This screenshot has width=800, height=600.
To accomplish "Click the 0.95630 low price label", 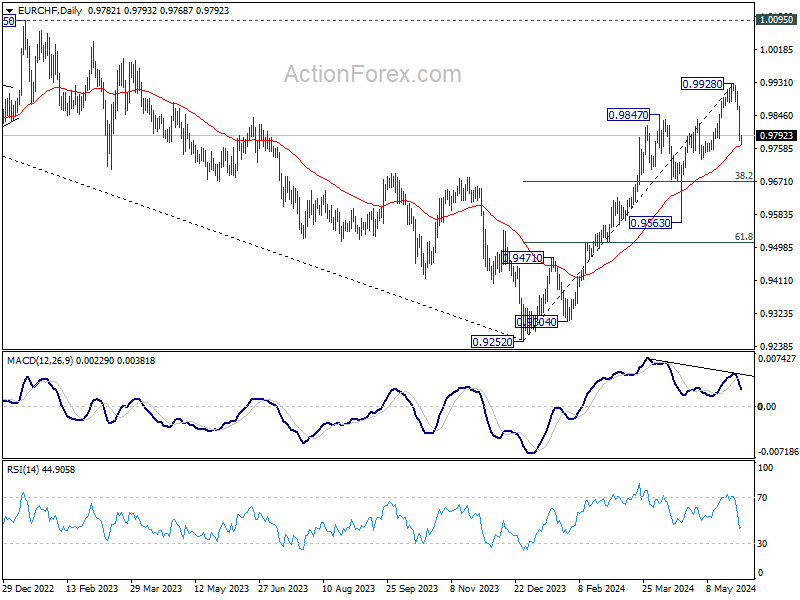I will [650, 223].
